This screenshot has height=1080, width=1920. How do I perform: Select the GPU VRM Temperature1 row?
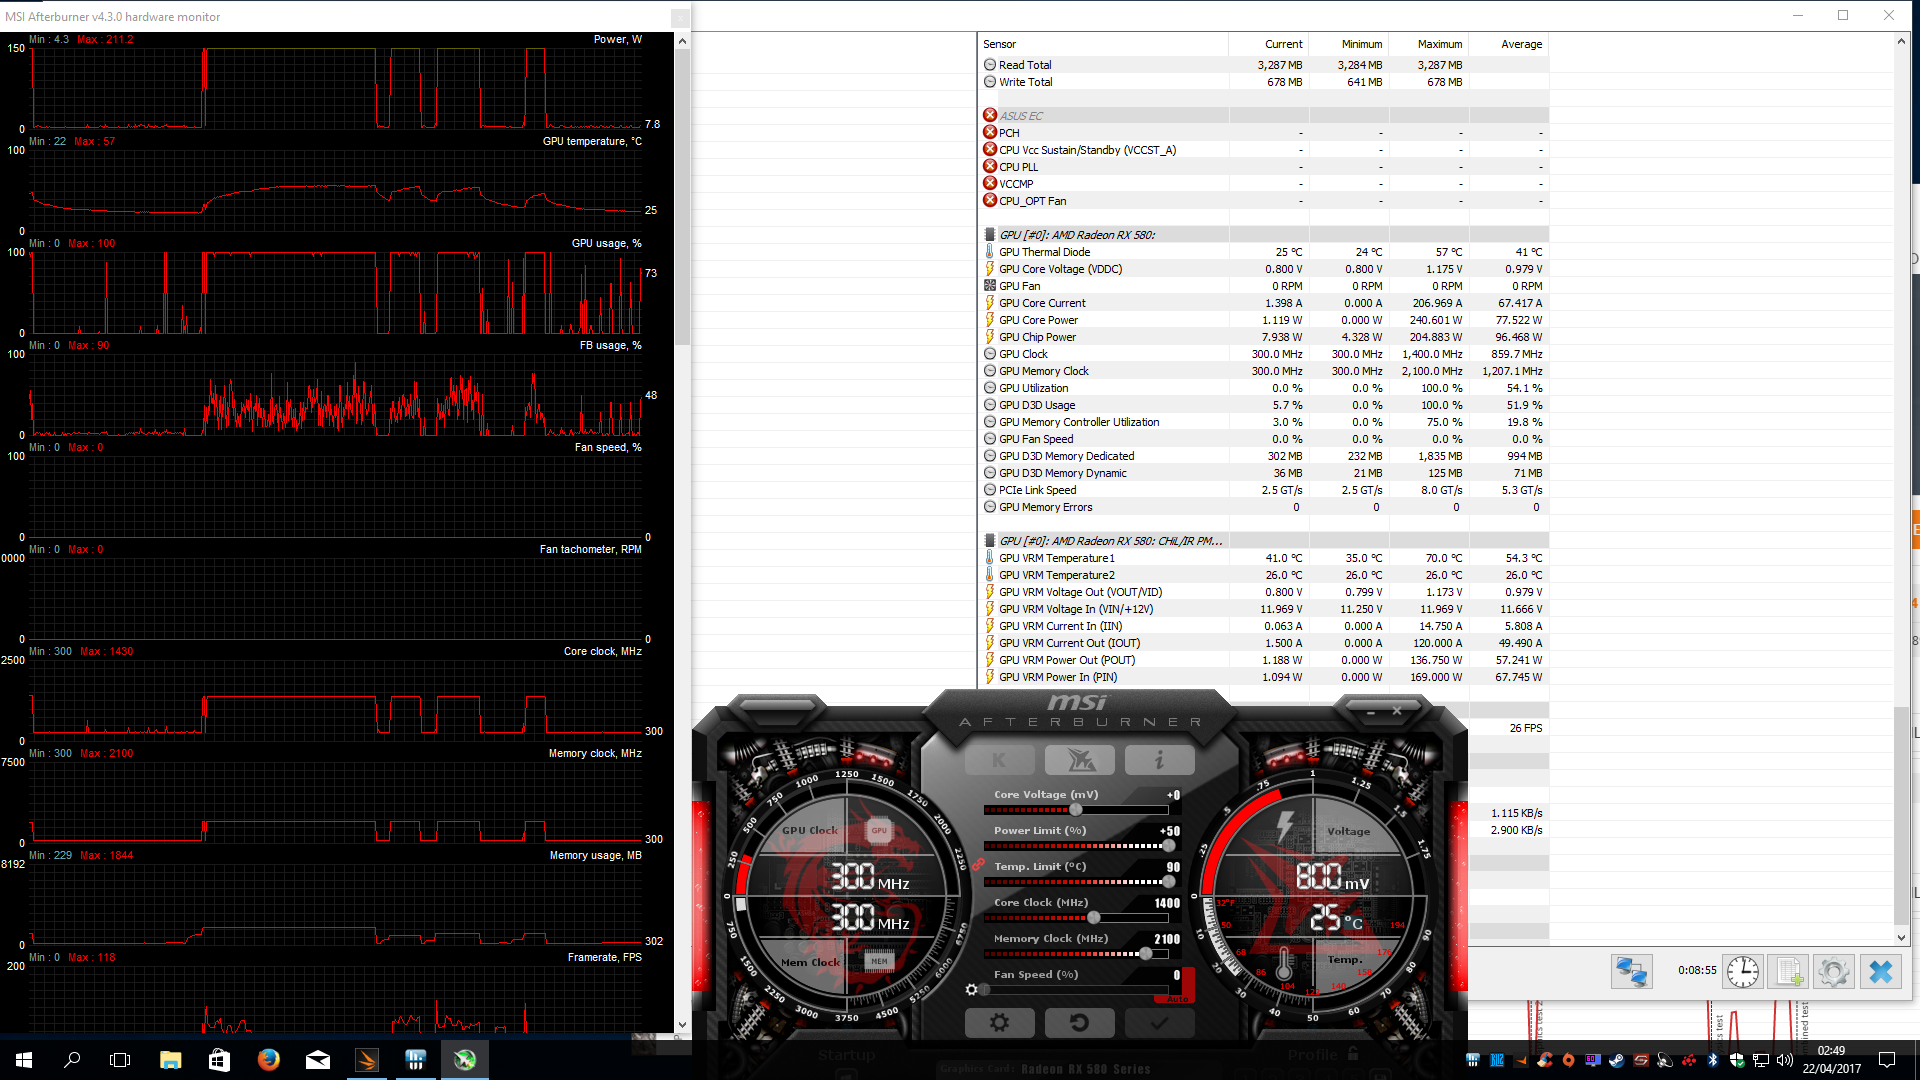(1264, 558)
